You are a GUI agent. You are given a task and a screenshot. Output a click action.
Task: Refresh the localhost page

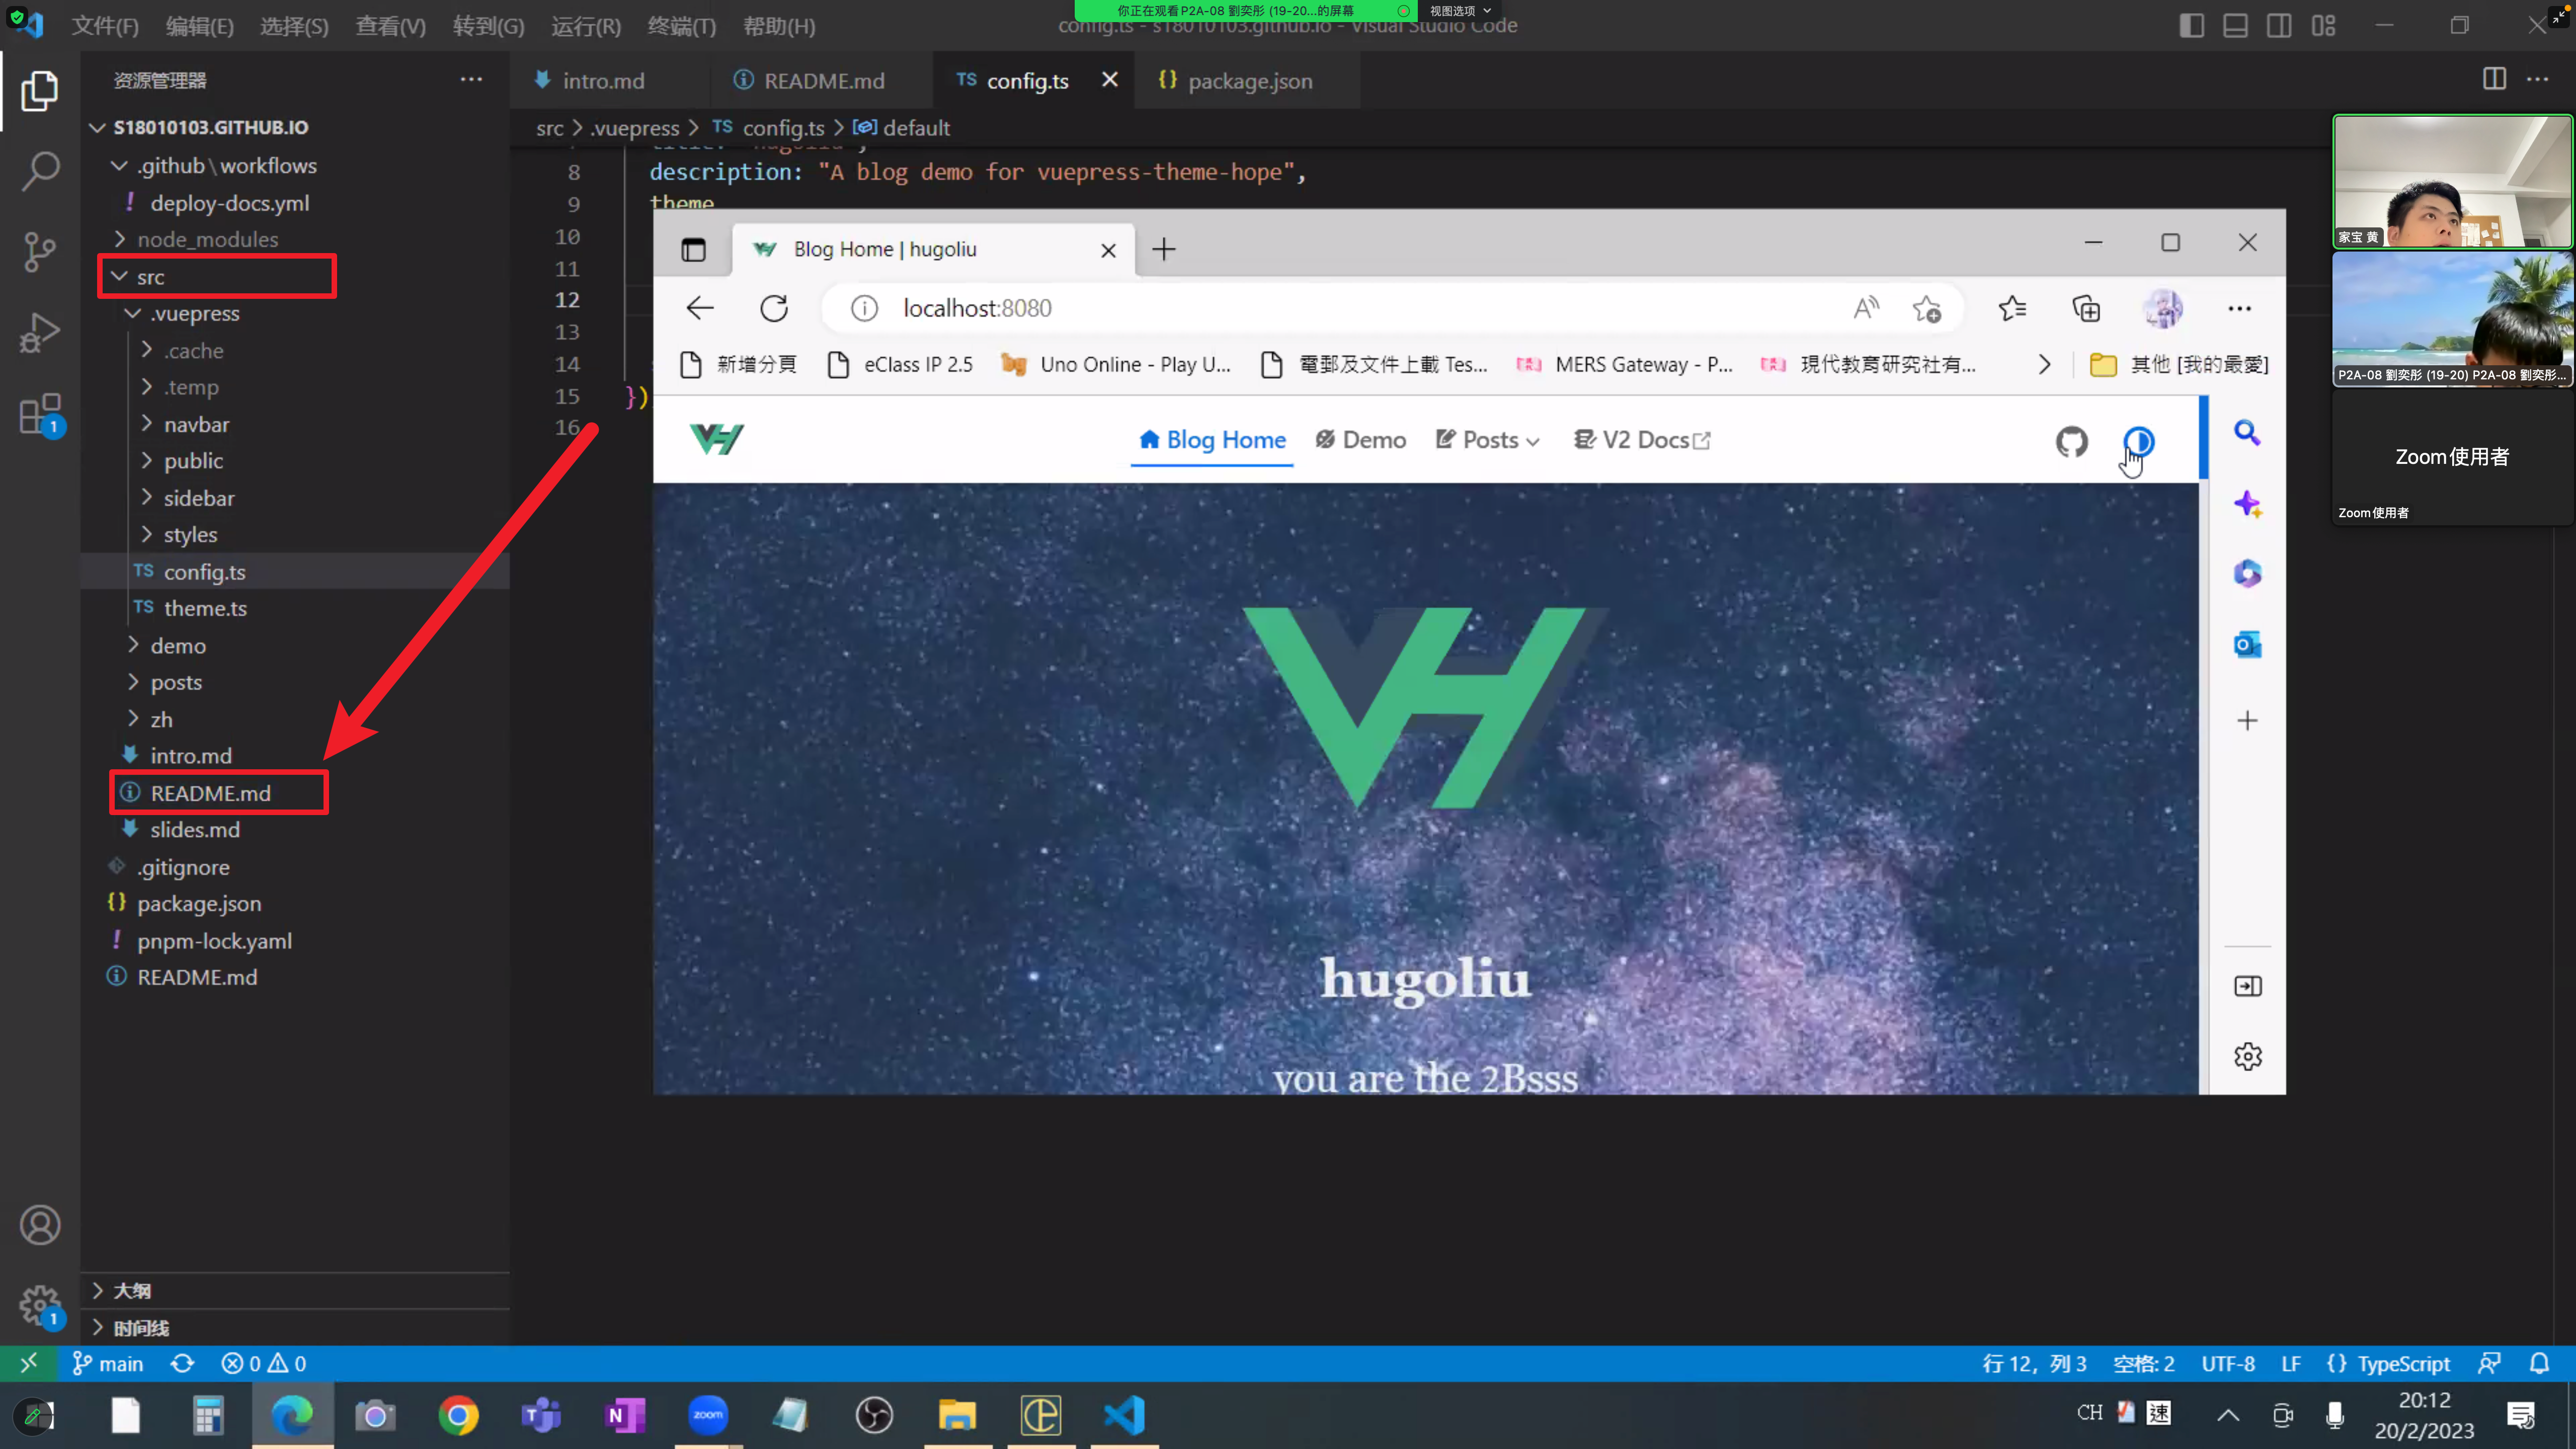click(774, 308)
